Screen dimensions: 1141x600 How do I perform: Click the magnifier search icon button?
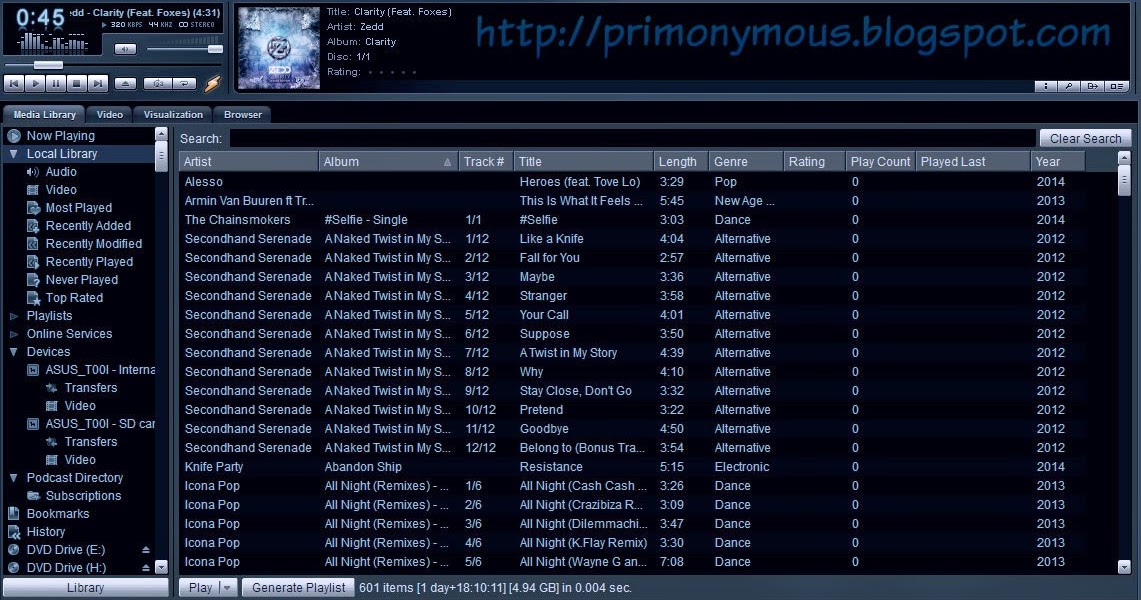1069,86
